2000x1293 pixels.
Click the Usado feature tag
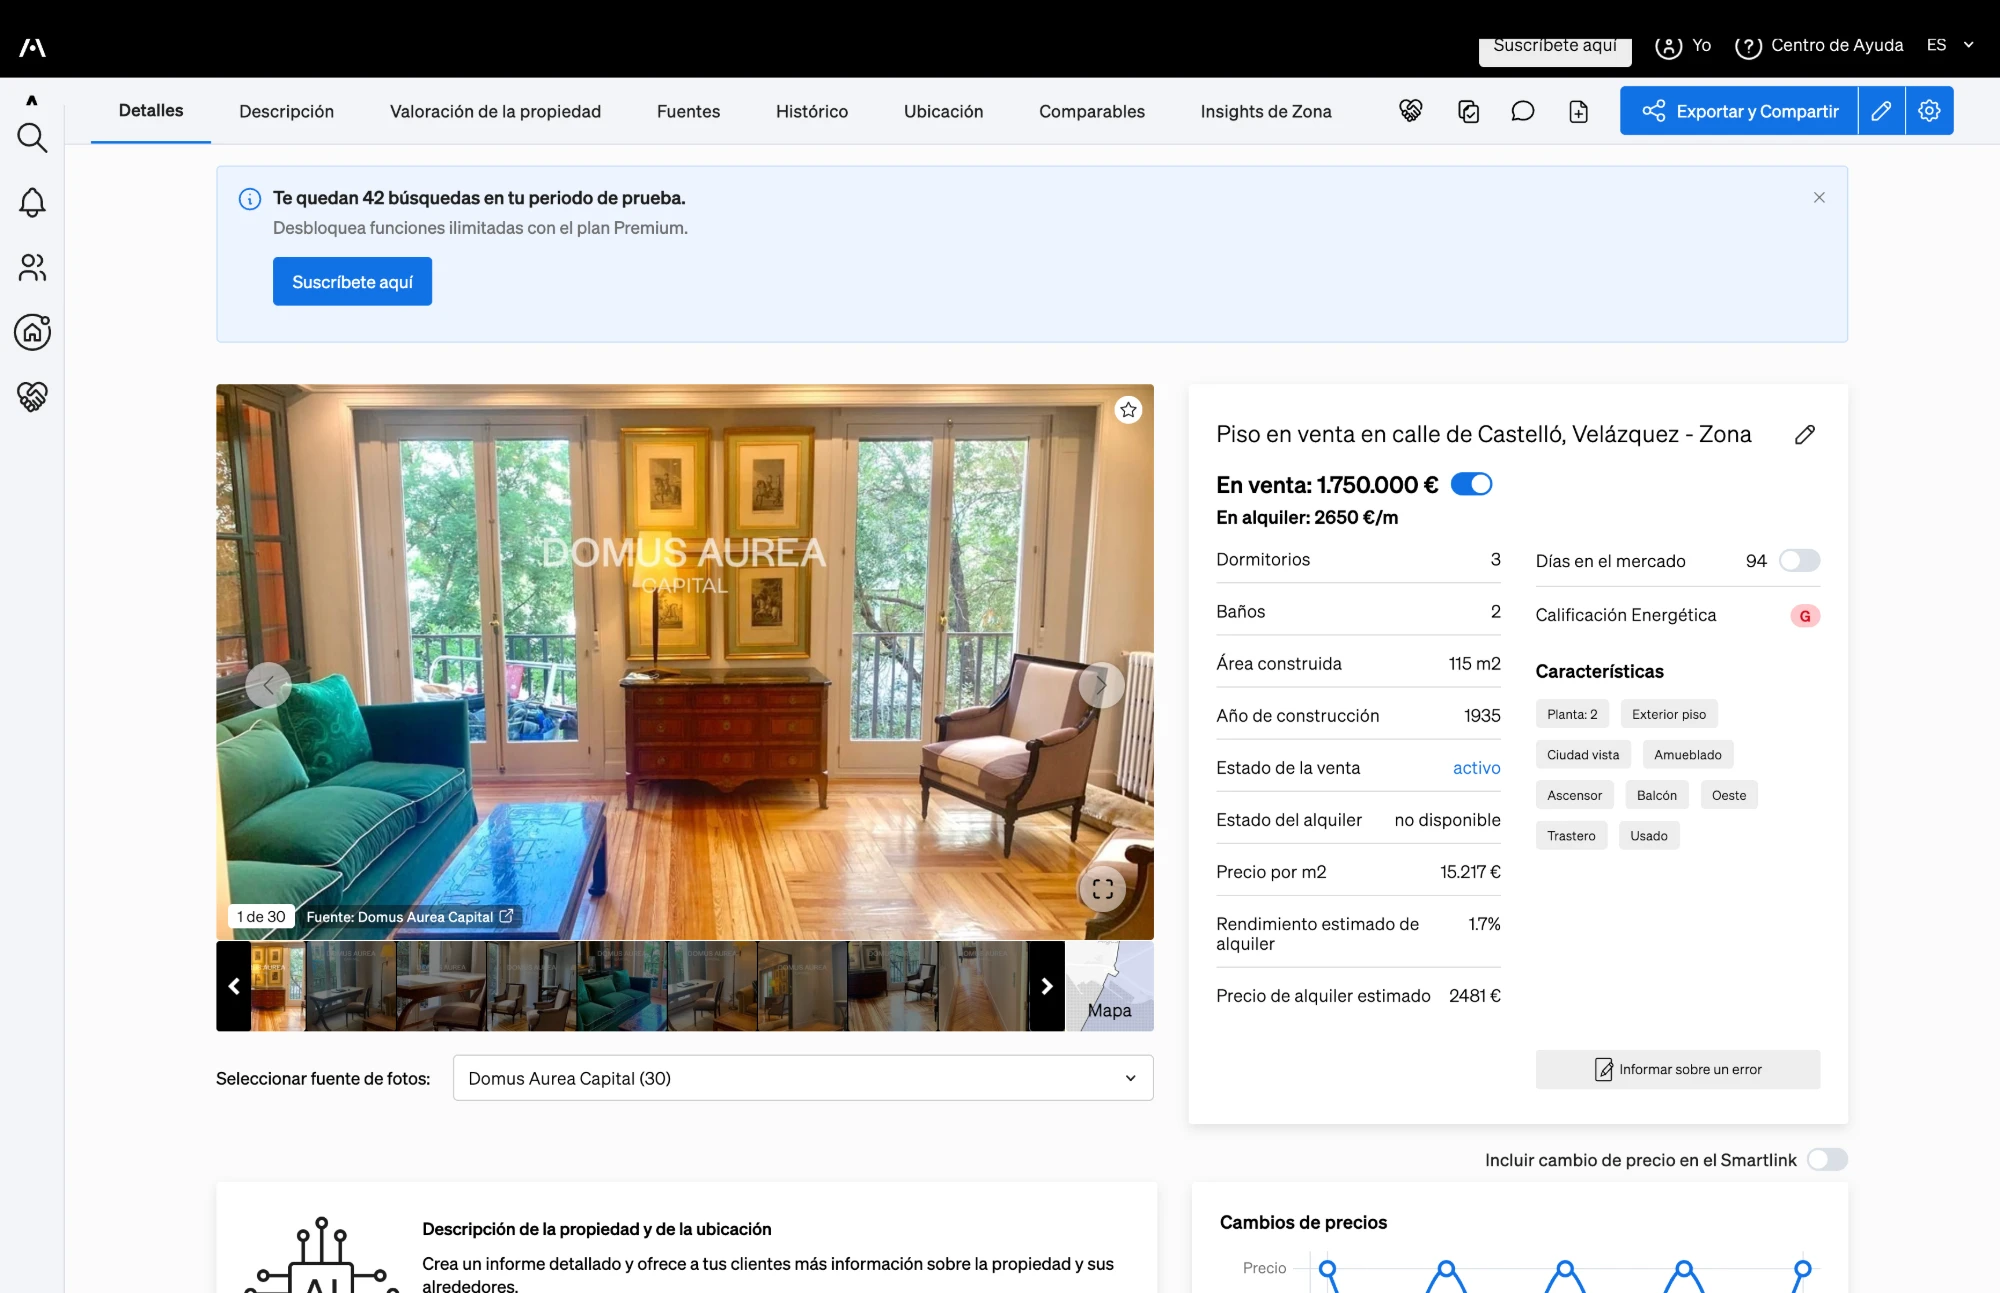point(1649,836)
